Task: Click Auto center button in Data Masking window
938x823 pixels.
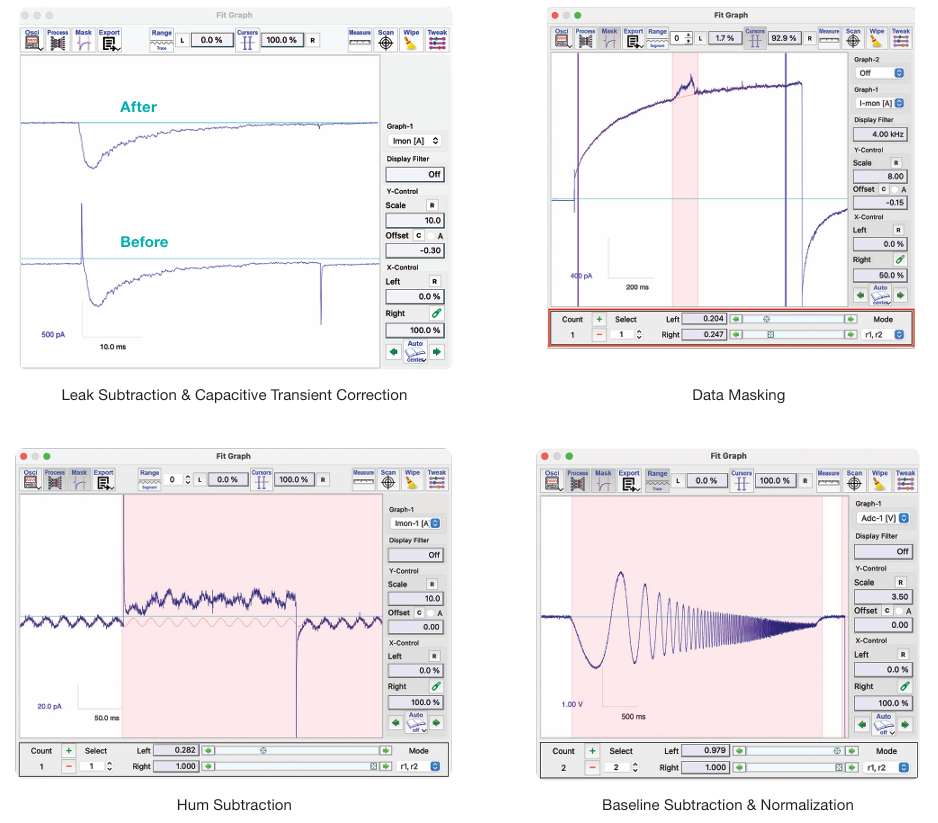Action: (880, 295)
